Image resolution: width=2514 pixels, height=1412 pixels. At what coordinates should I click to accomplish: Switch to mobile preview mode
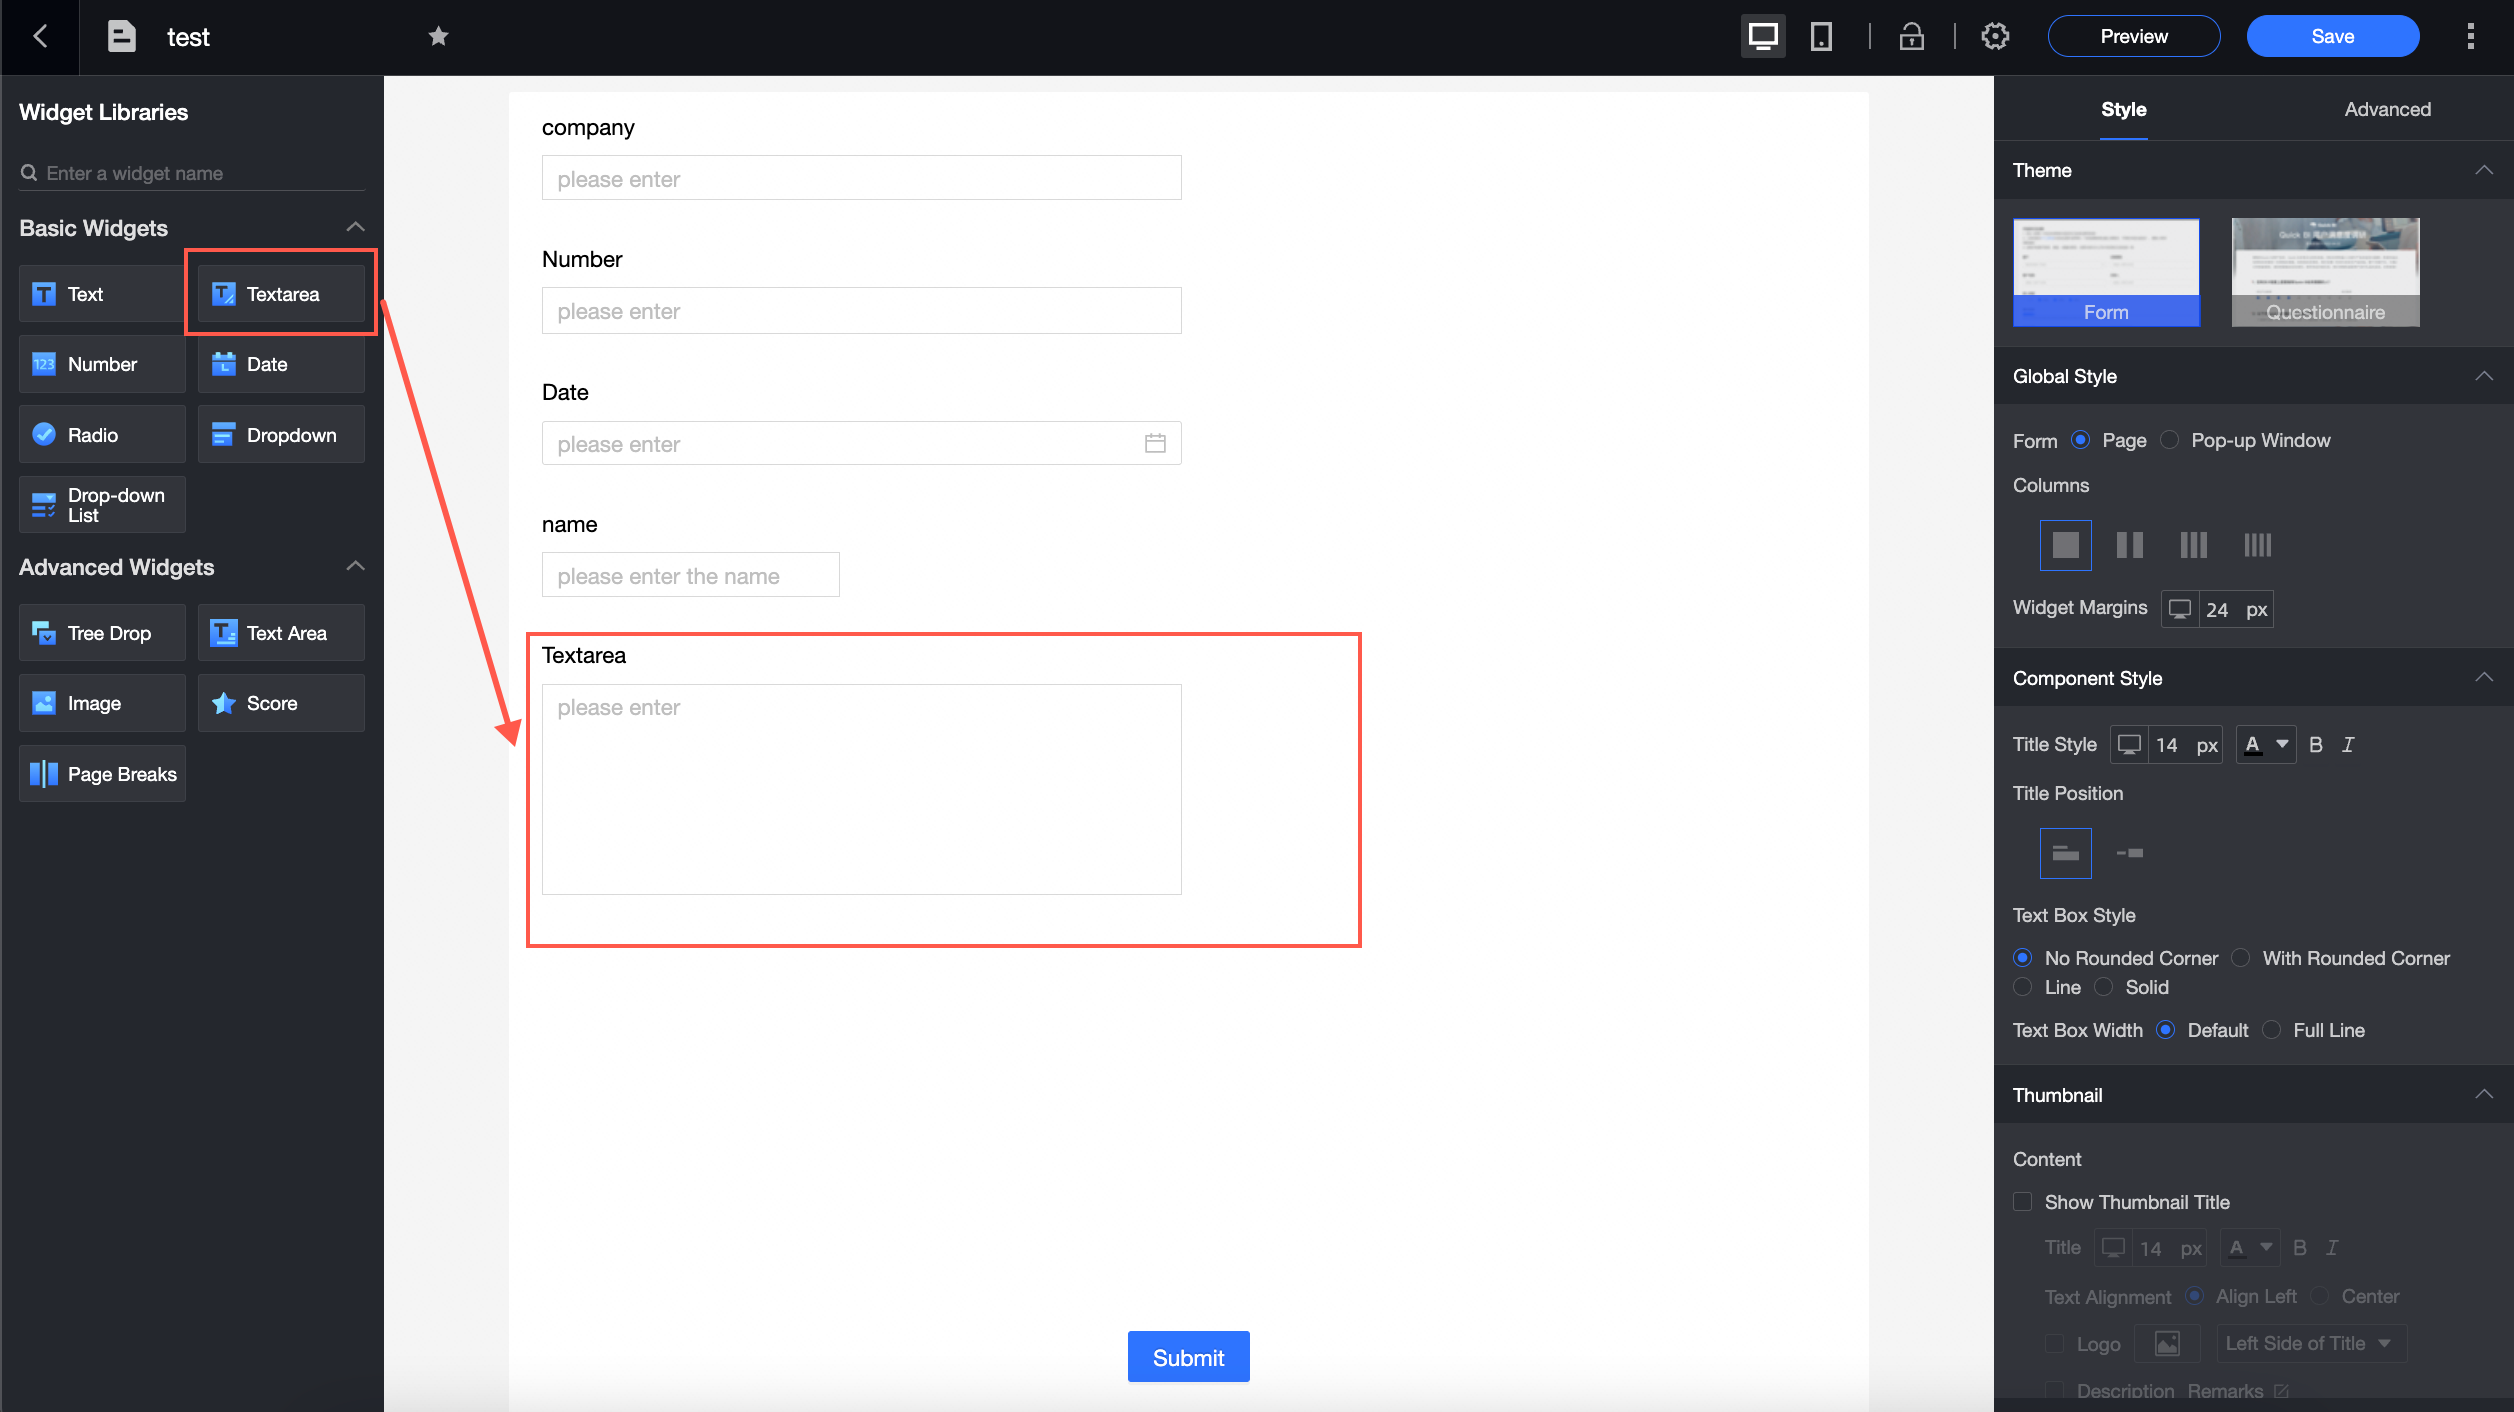1821,36
